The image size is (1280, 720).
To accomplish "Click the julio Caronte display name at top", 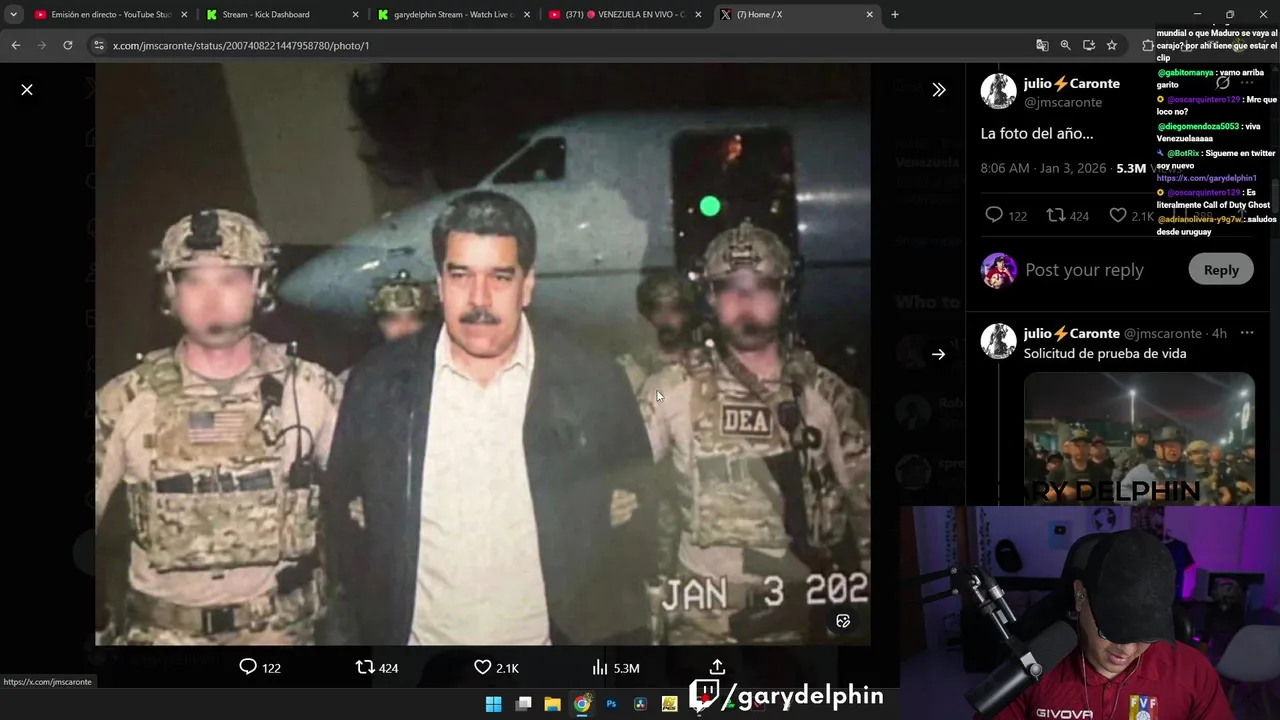I will (1071, 83).
